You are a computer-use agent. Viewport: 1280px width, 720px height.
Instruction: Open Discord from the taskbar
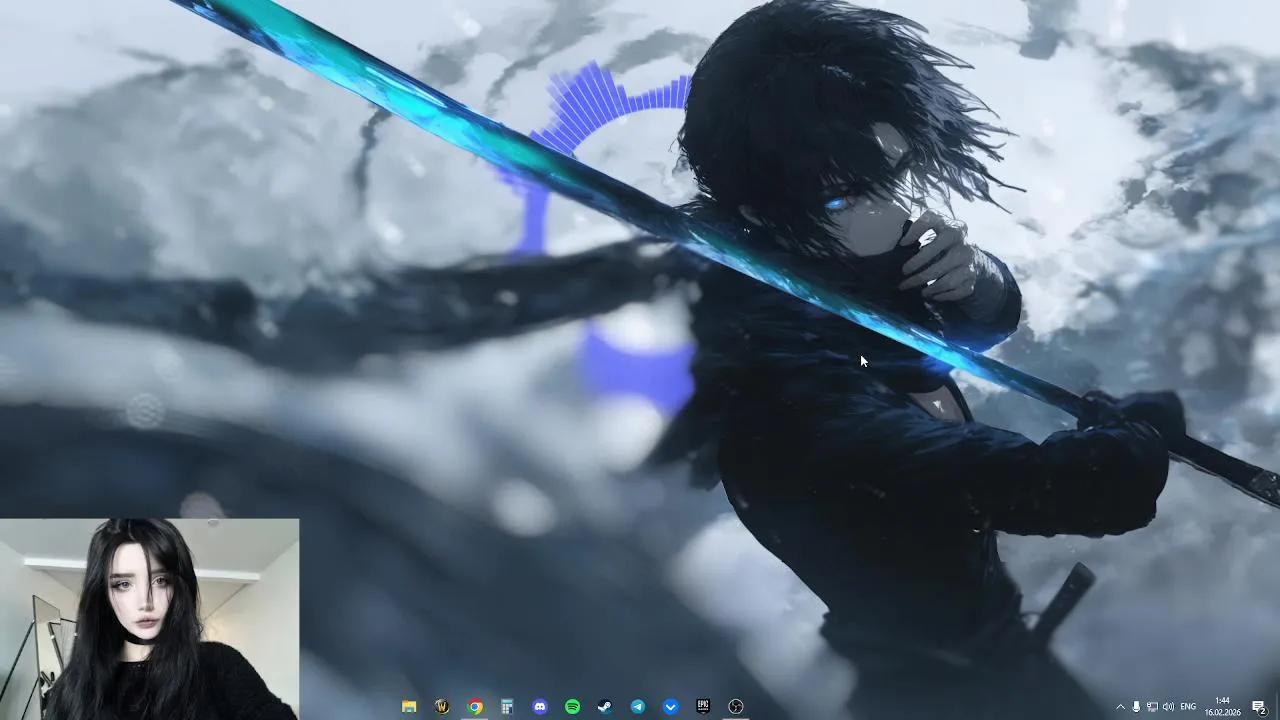tap(540, 707)
